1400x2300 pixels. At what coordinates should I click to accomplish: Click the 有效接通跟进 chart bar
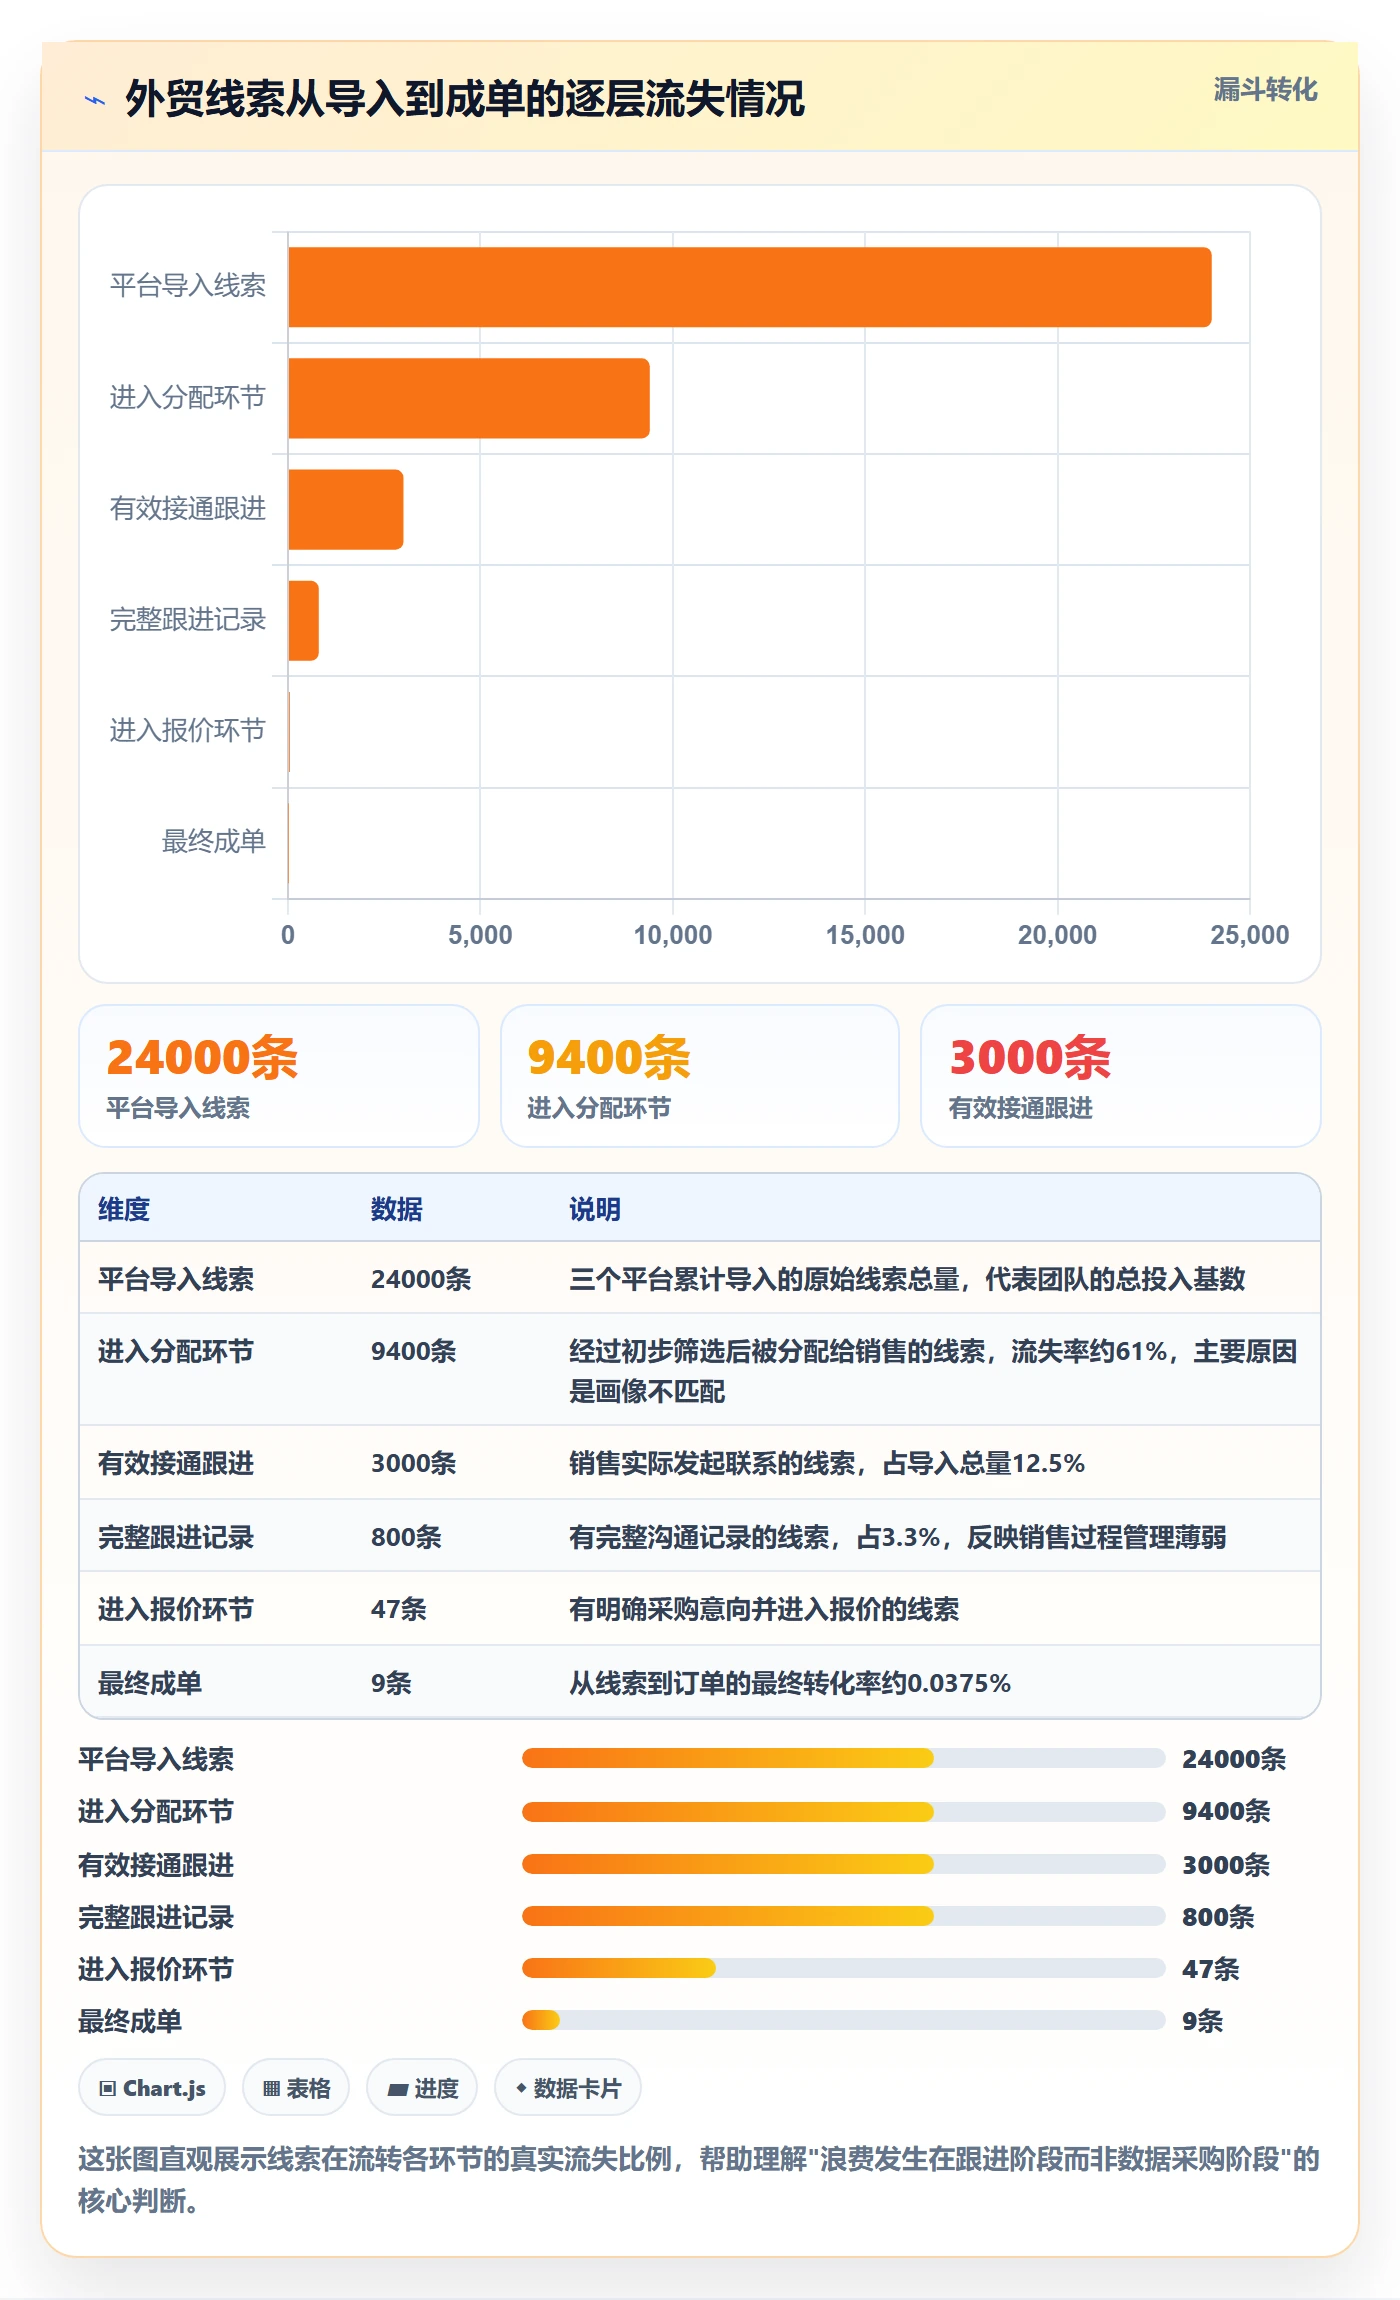click(x=346, y=509)
